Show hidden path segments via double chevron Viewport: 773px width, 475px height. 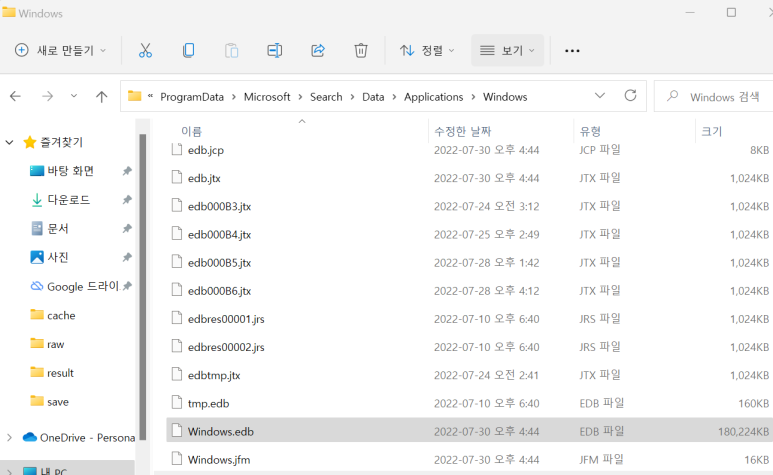pyautogui.click(x=150, y=96)
